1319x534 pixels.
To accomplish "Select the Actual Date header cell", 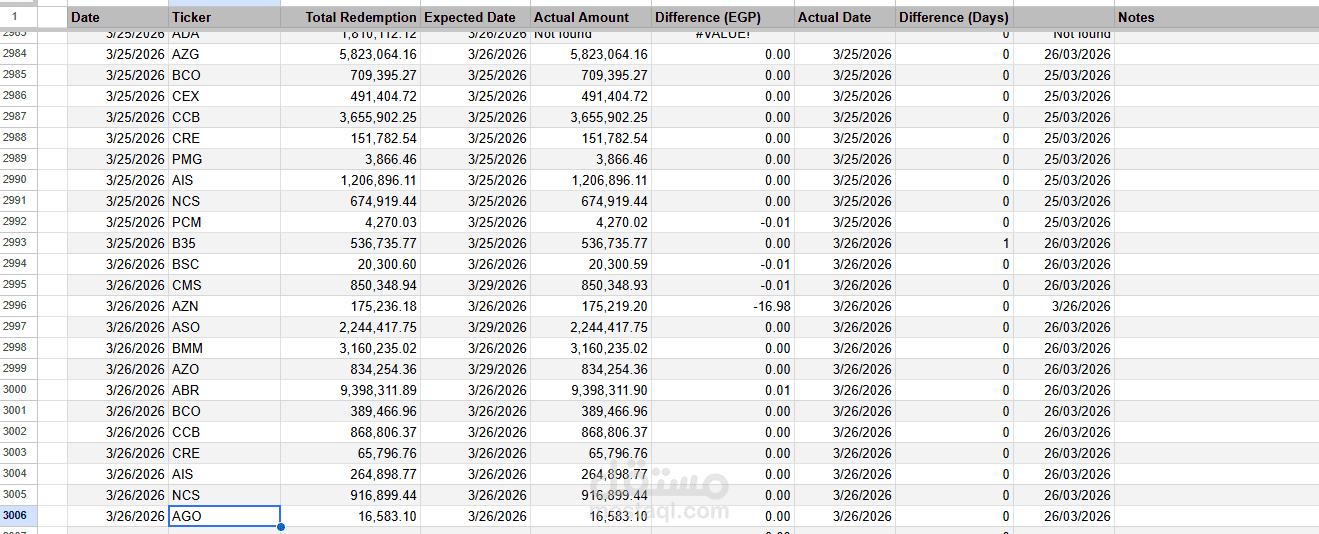I will [x=844, y=17].
